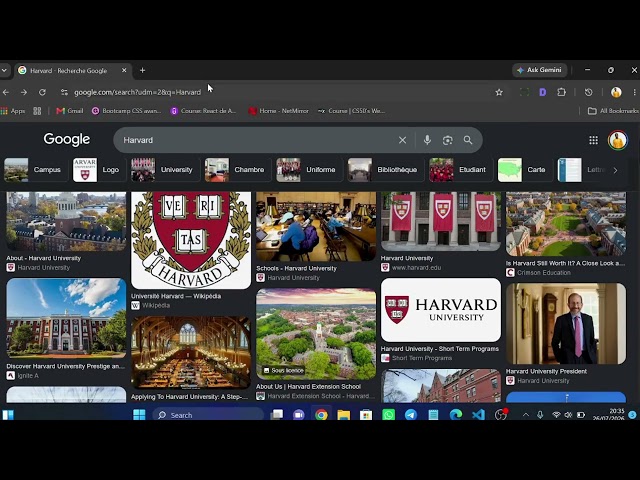Show more filter chips with right chevron

point(615,170)
